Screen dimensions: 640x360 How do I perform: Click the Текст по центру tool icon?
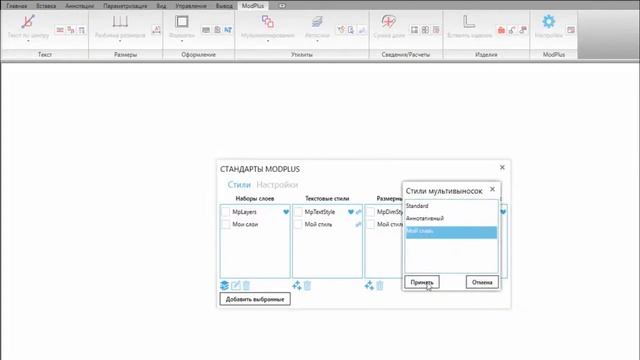28,22
